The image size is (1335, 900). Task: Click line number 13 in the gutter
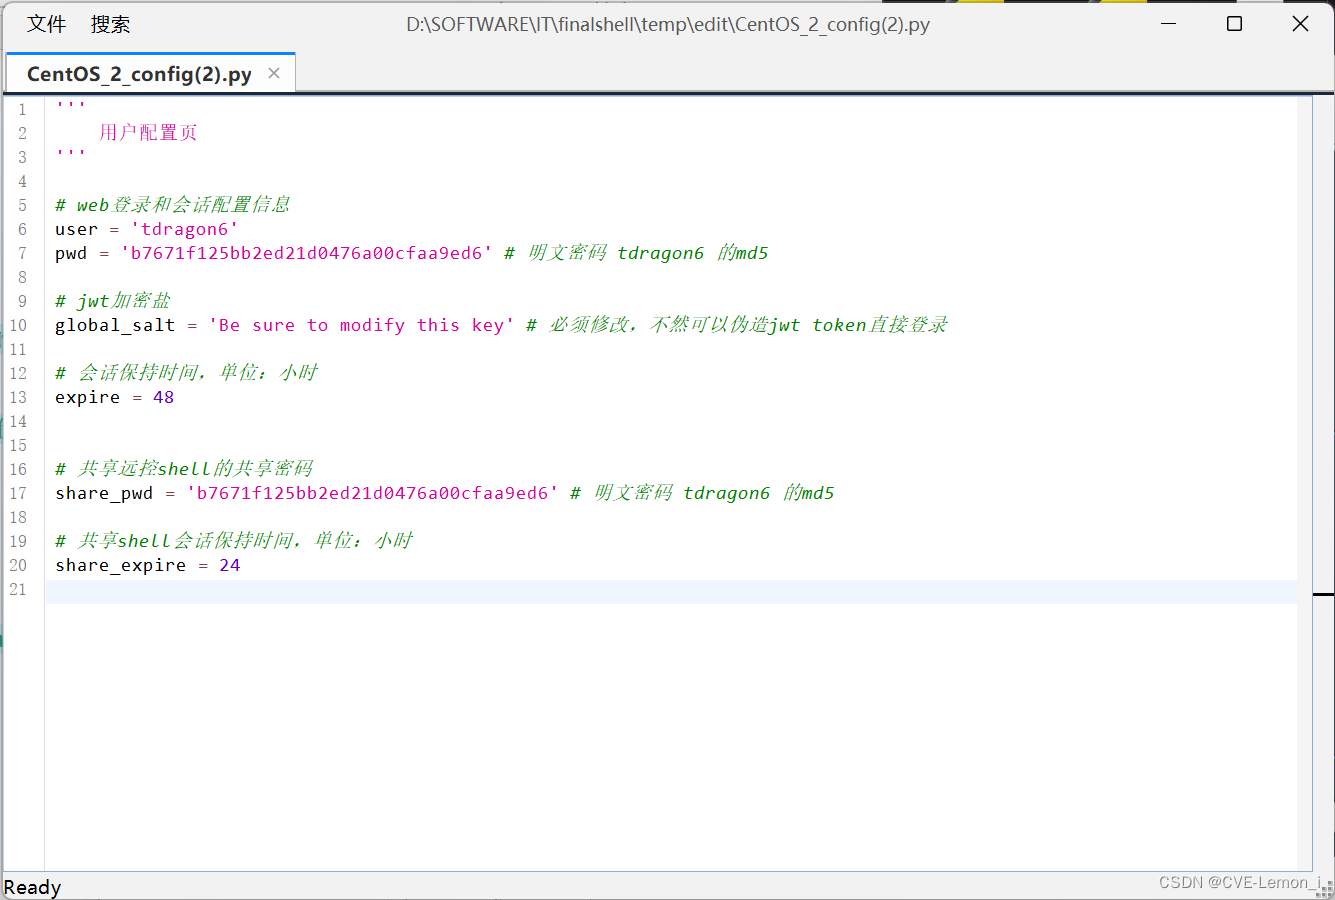pos(18,397)
